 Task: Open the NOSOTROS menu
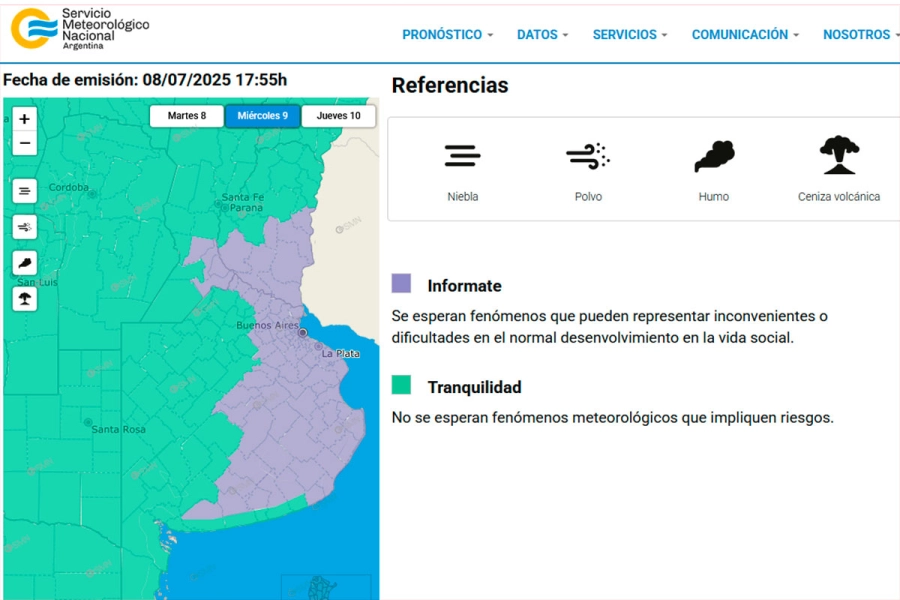(860, 35)
